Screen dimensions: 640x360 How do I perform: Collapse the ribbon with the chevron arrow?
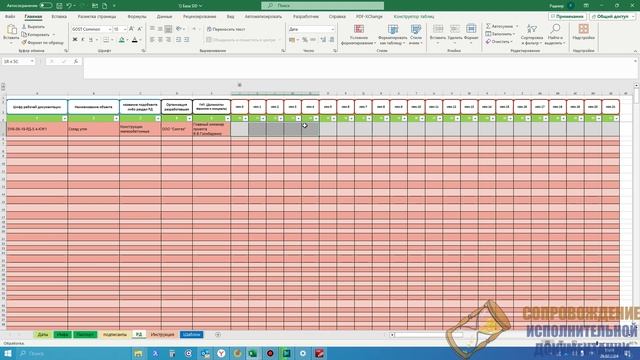[635, 51]
